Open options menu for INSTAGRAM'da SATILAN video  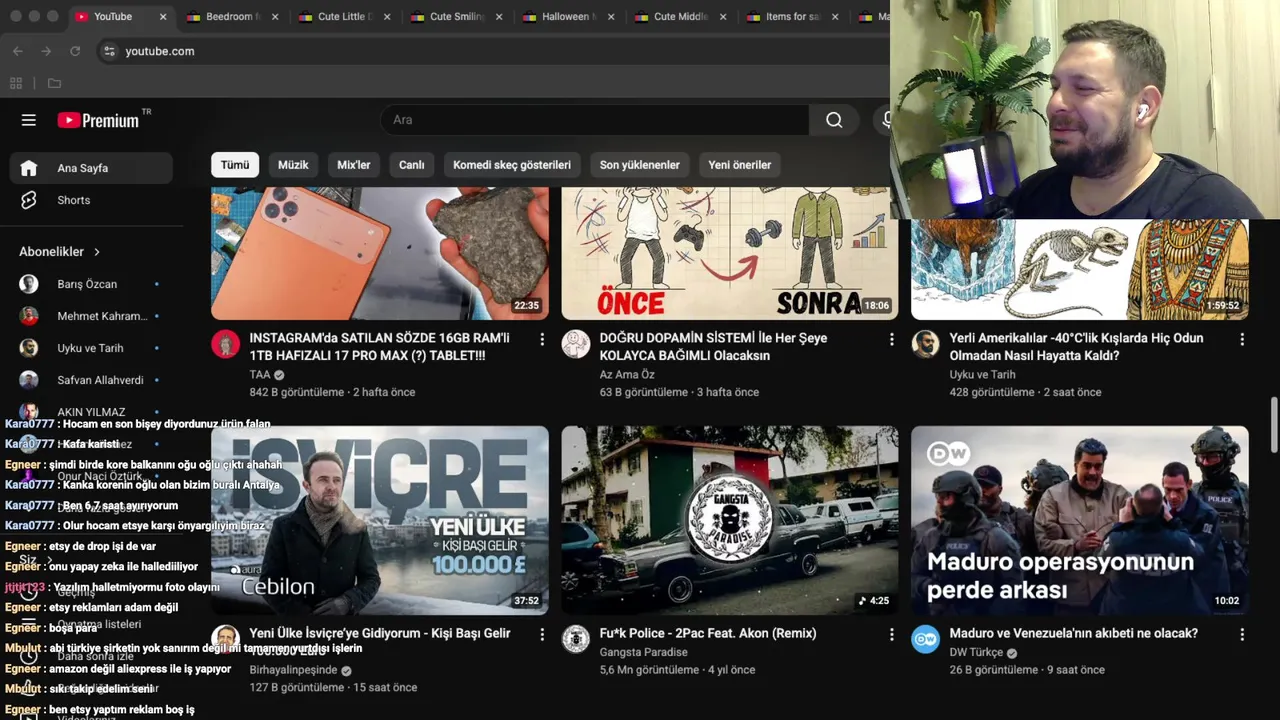542,340
